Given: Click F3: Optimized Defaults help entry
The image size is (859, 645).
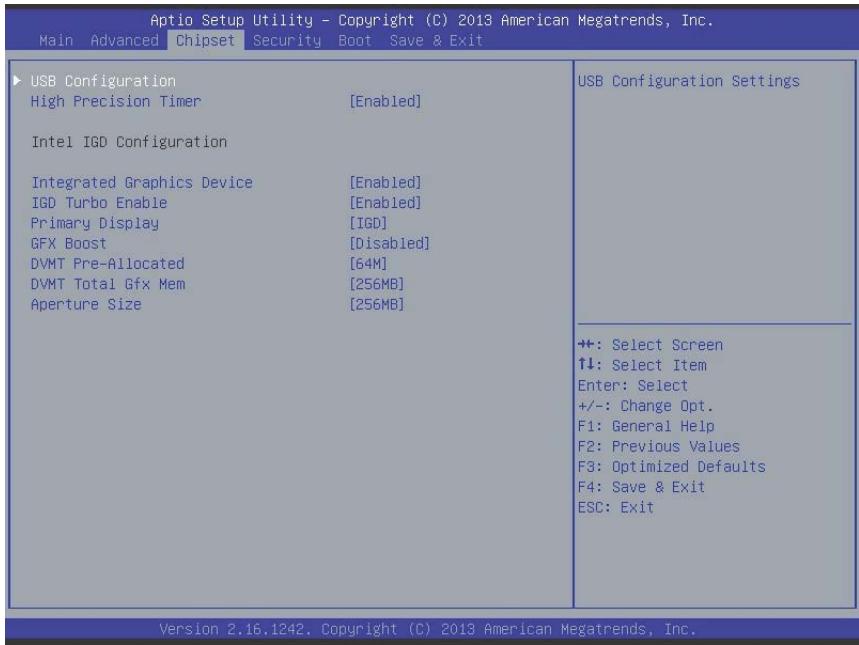Looking at the screenshot, I should coord(672,467).
